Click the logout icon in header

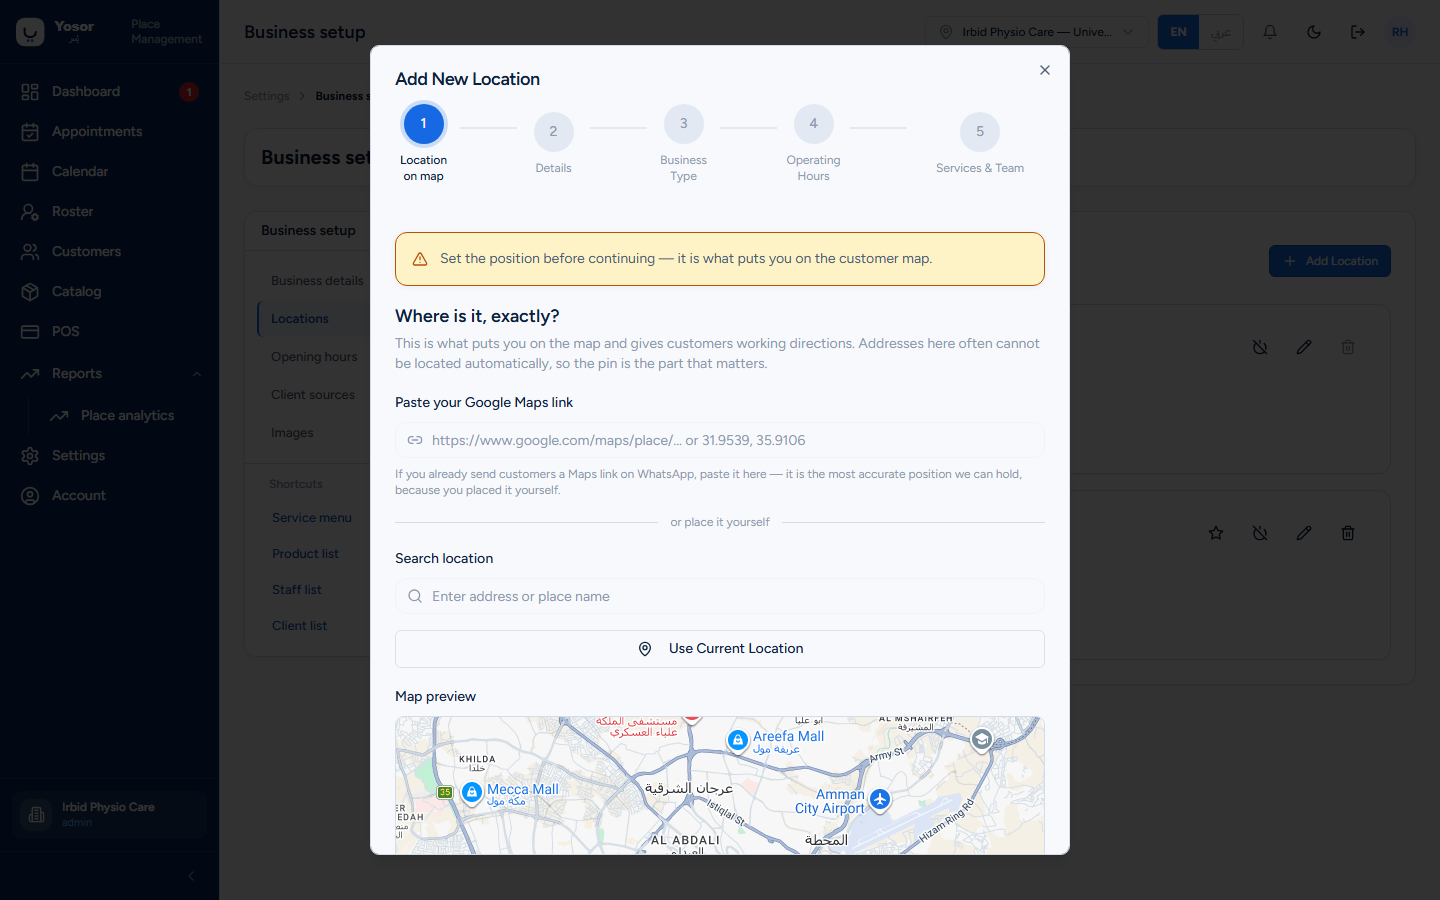tap(1357, 32)
